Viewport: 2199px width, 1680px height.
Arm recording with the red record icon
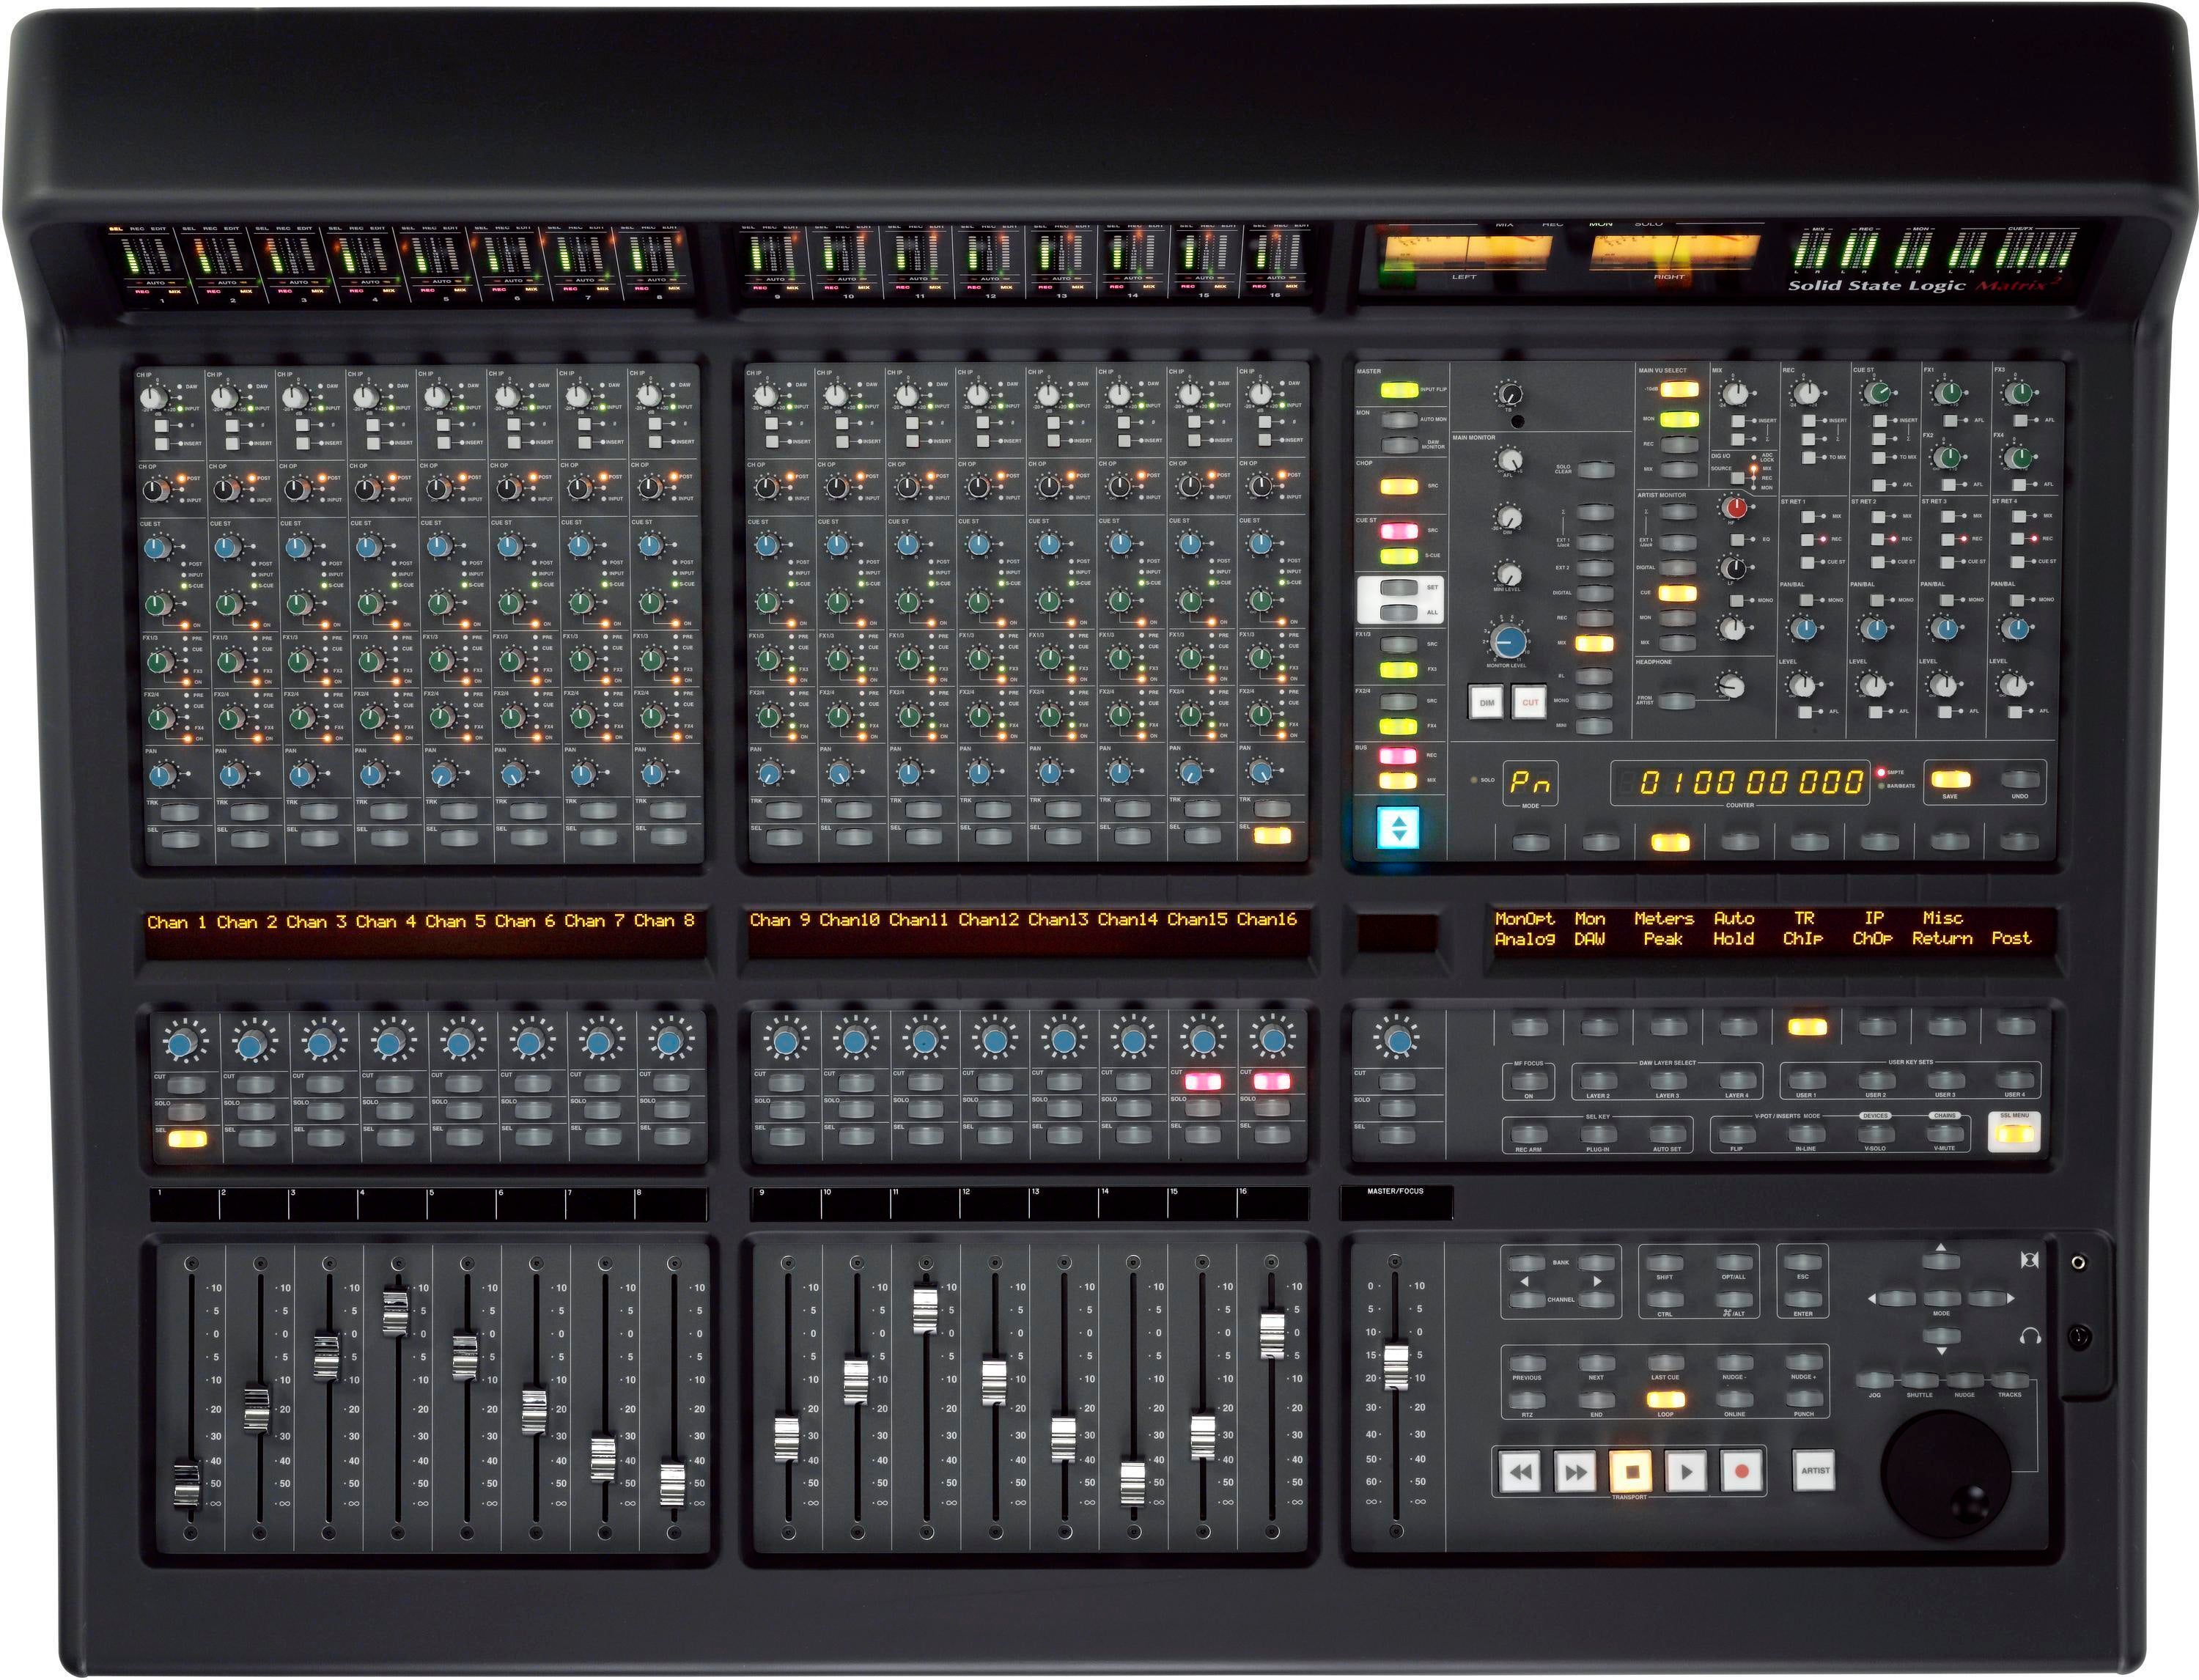pos(1742,1471)
